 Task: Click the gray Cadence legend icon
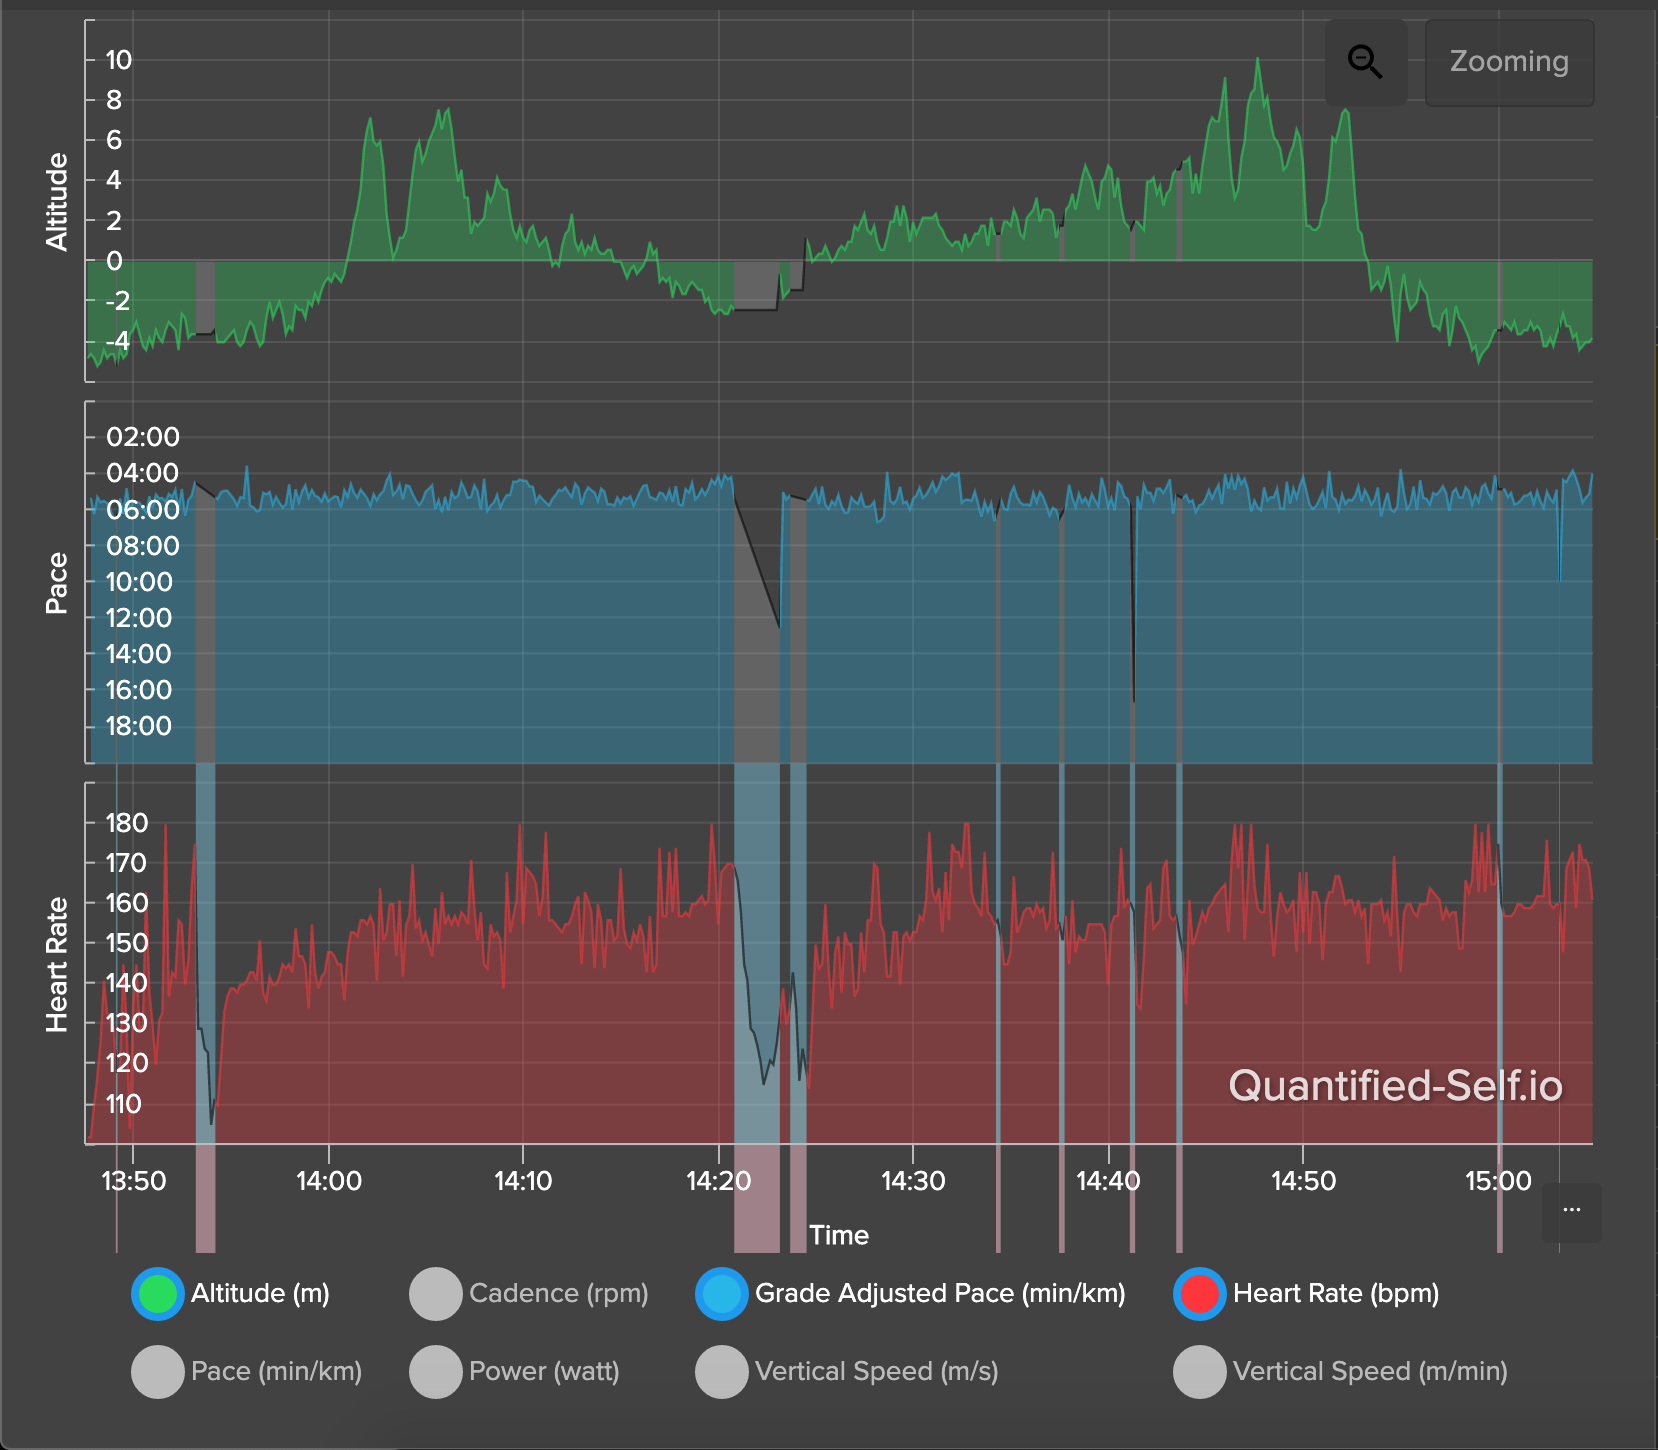click(436, 1293)
